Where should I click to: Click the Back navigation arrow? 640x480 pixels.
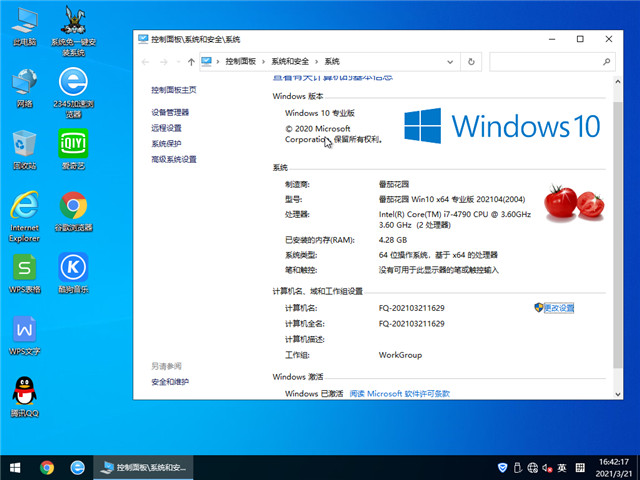[145, 62]
